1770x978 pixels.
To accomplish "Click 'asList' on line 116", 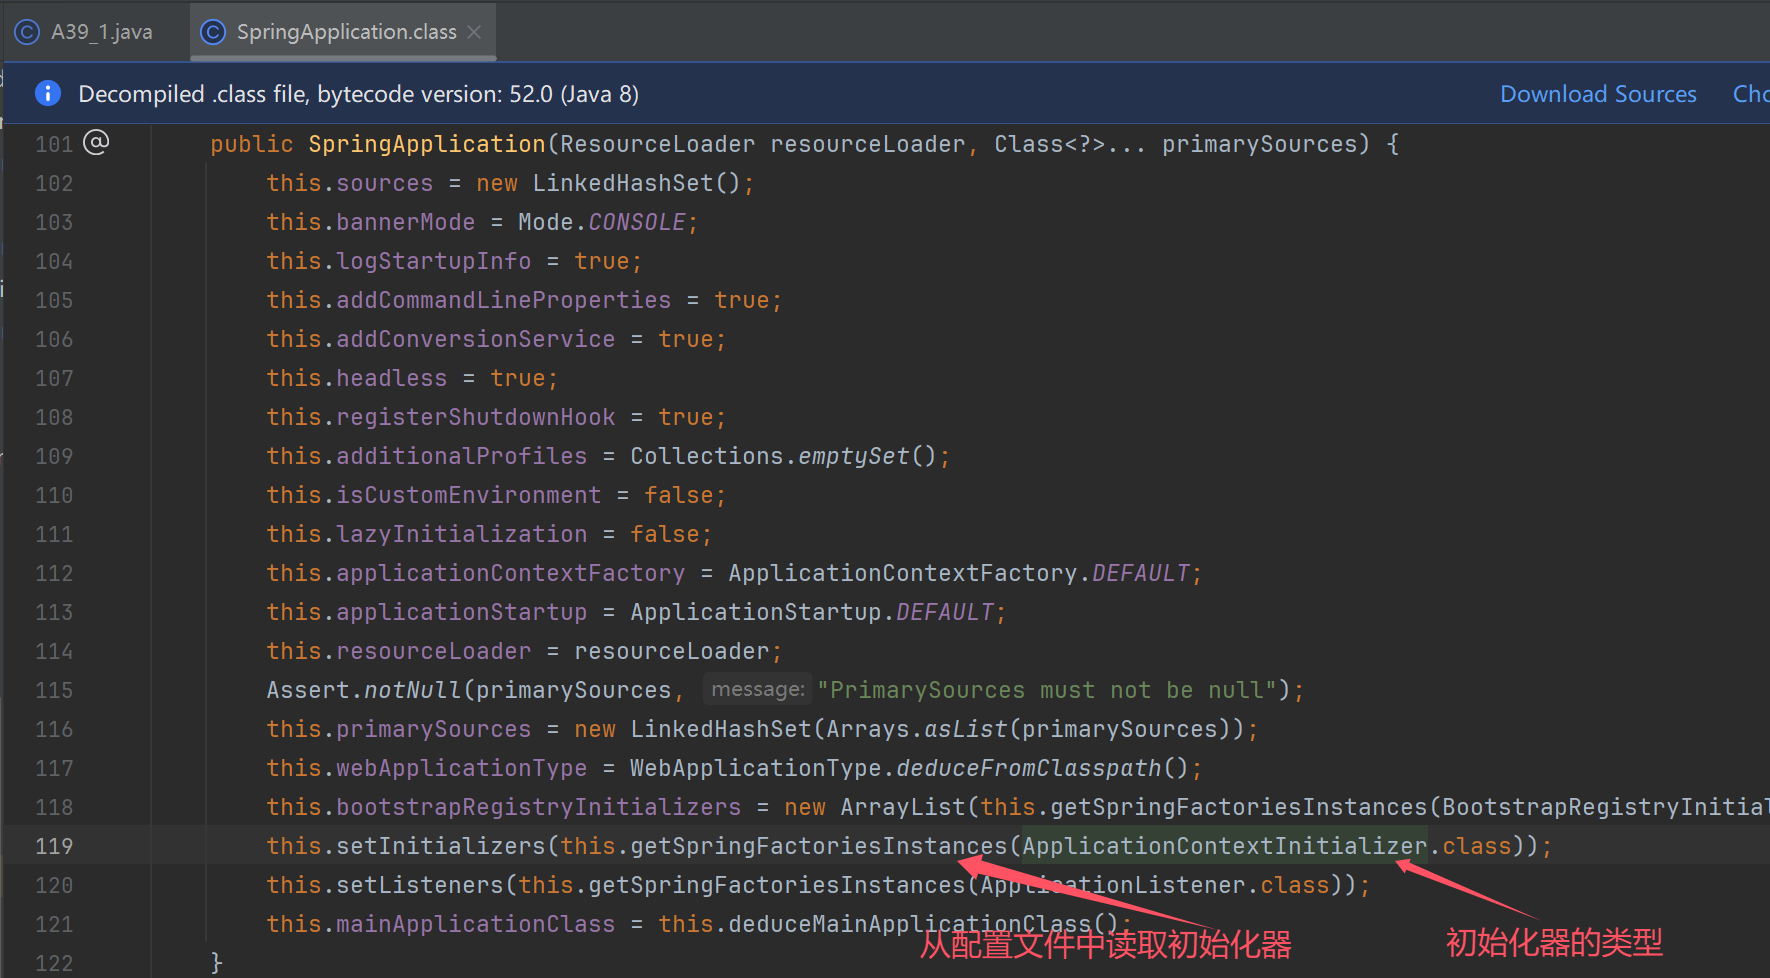I will click(x=965, y=729).
